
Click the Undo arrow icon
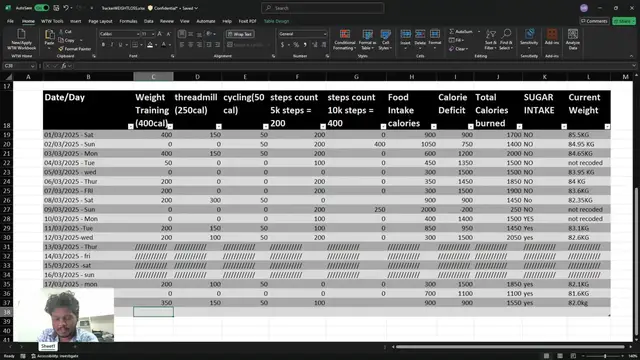pyautogui.click(x=66, y=8)
